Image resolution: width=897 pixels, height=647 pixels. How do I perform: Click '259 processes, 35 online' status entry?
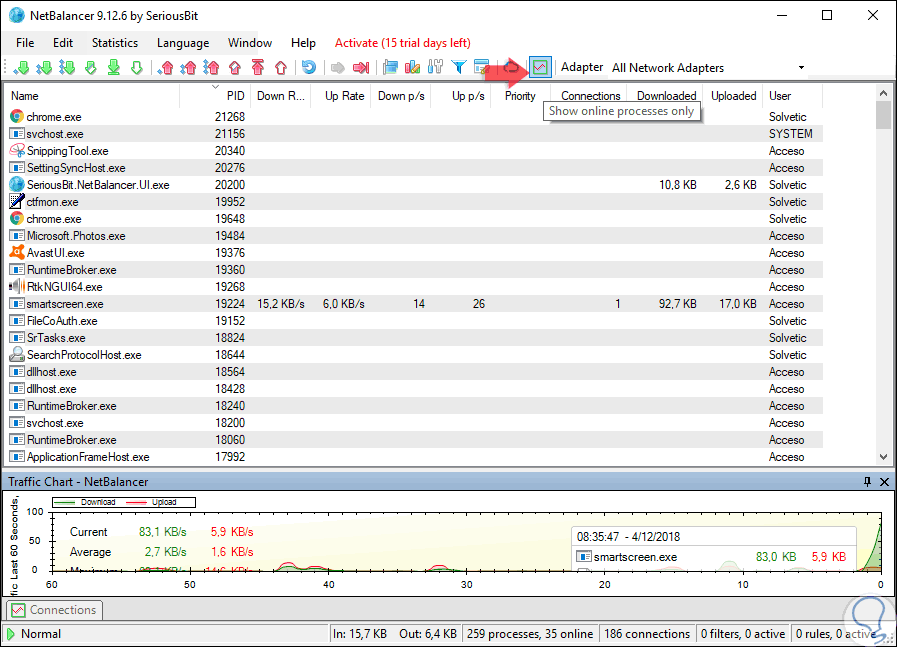[530, 634]
